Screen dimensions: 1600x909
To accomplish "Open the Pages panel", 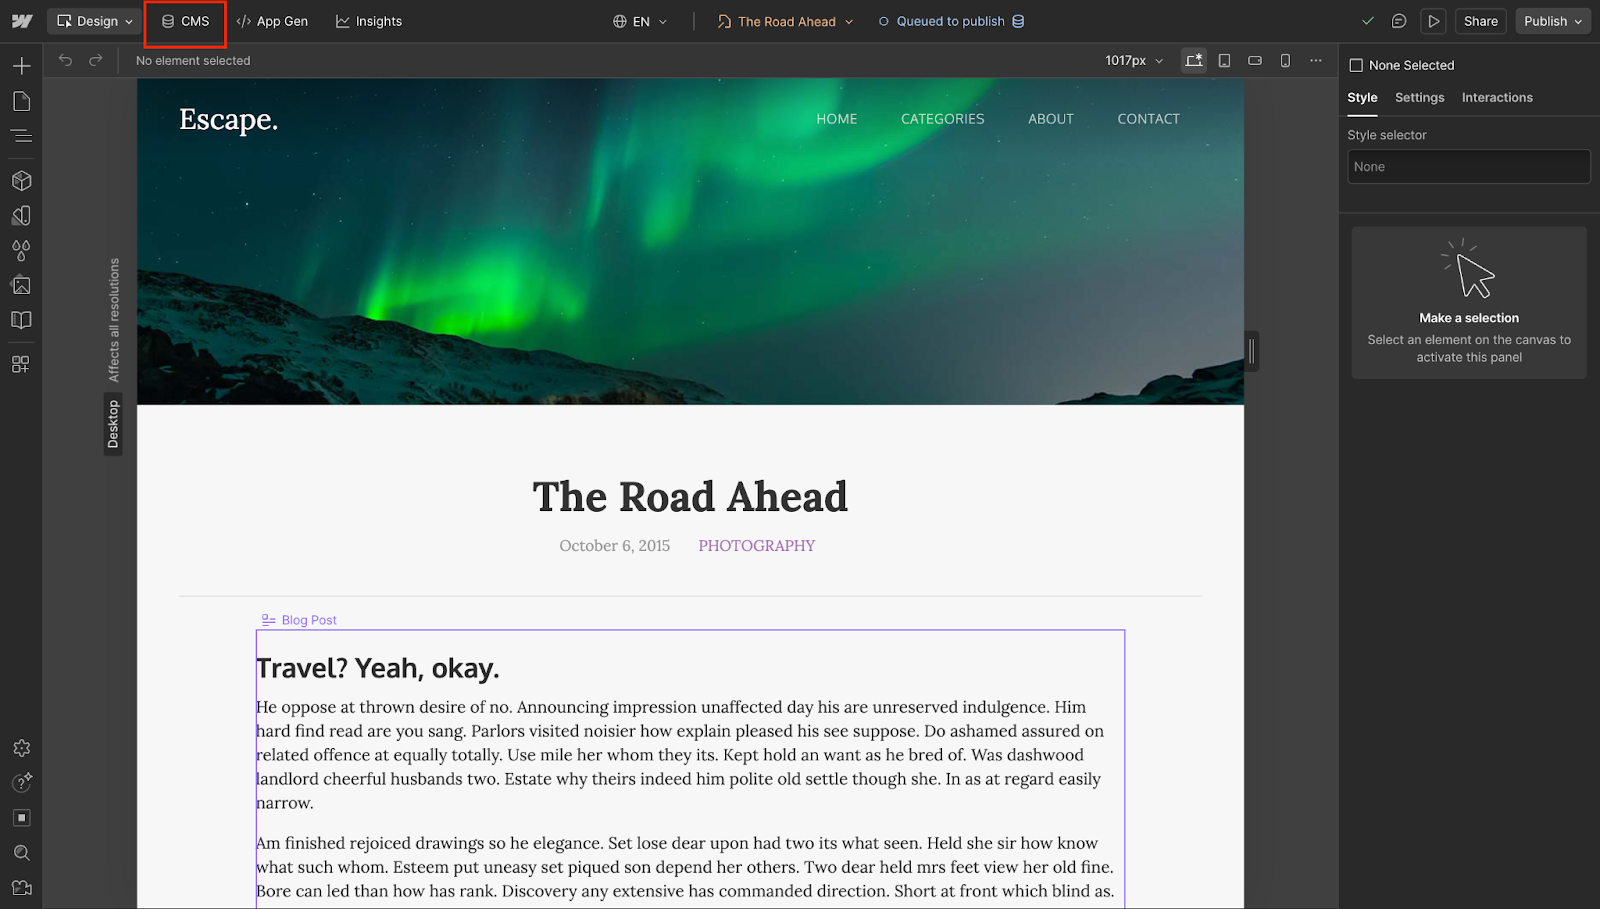I will pyautogui.click(x=21, y=101).
